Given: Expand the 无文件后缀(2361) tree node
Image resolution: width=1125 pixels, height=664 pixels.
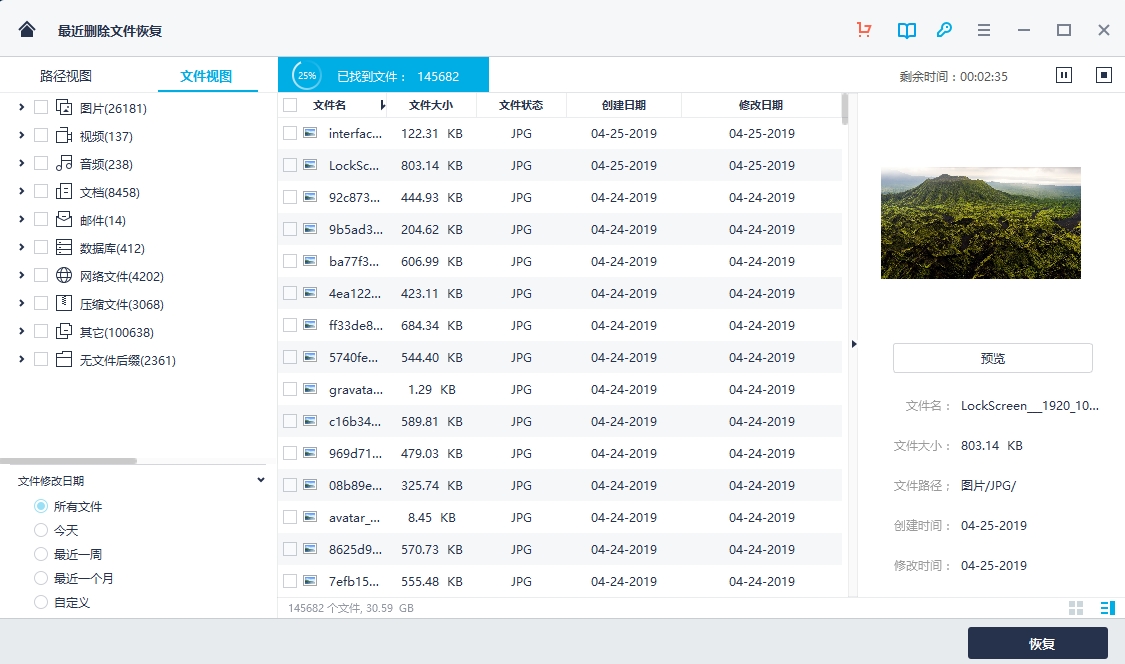Looking at the screenshot, I should coord(22,359).
